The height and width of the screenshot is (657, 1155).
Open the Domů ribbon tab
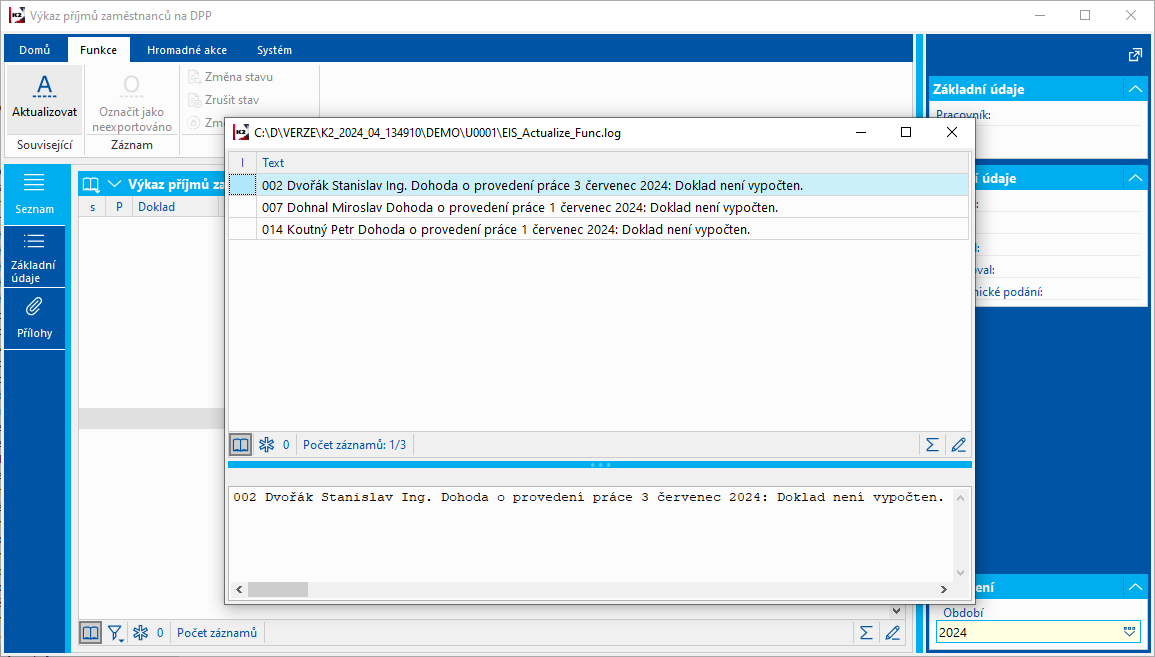(35, 50)
